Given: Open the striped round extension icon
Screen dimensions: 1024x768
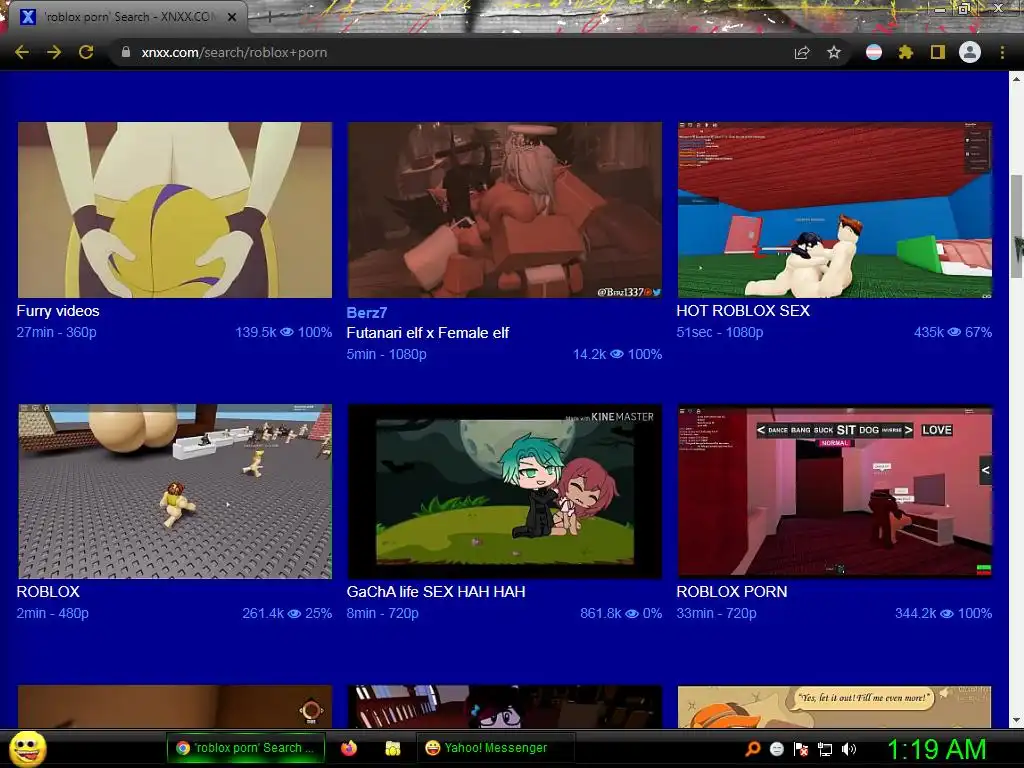Looking at the screenshot, I should (x=874, y=52).
